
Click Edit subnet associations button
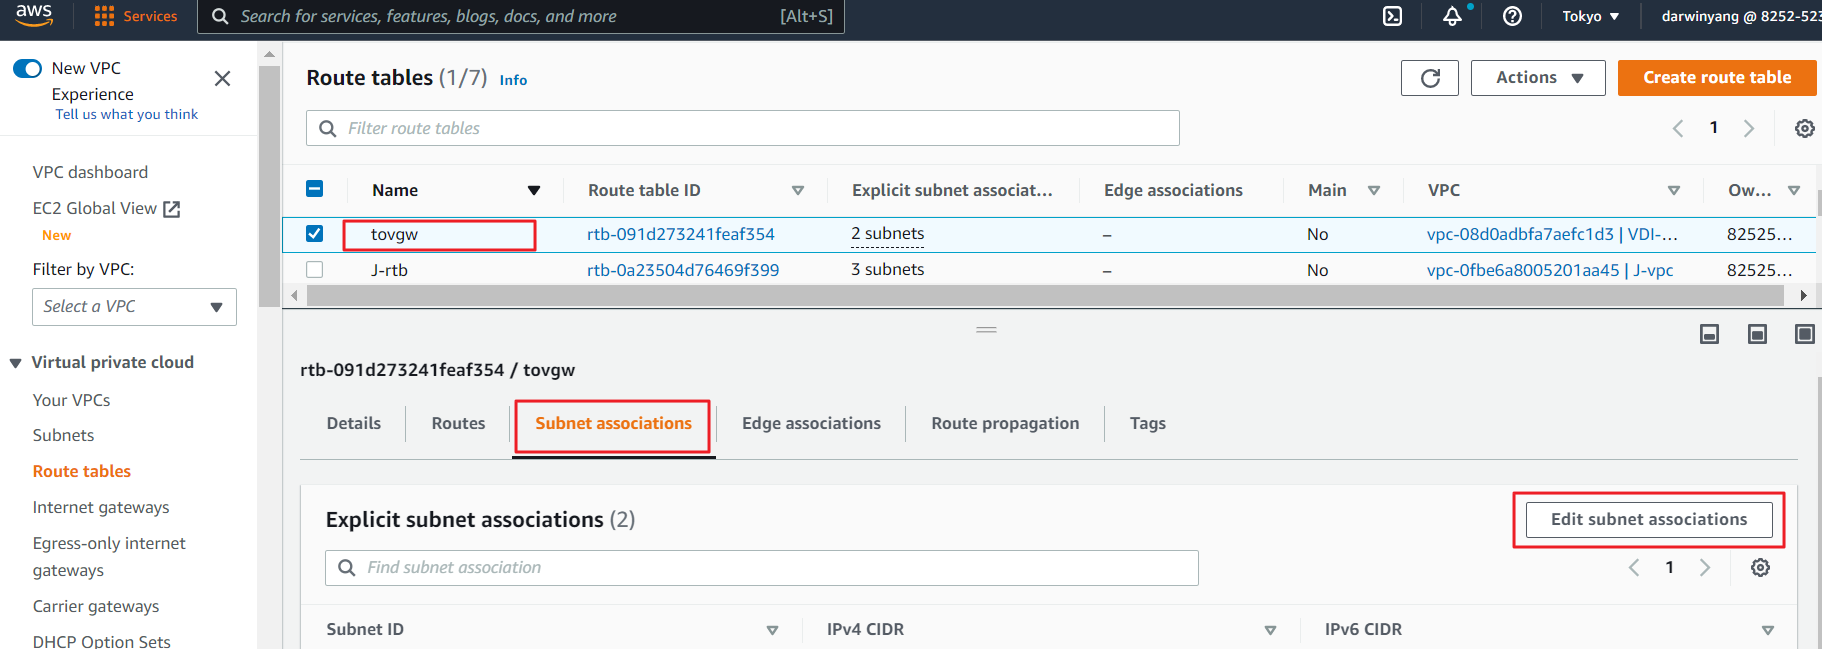[1648, 519]
